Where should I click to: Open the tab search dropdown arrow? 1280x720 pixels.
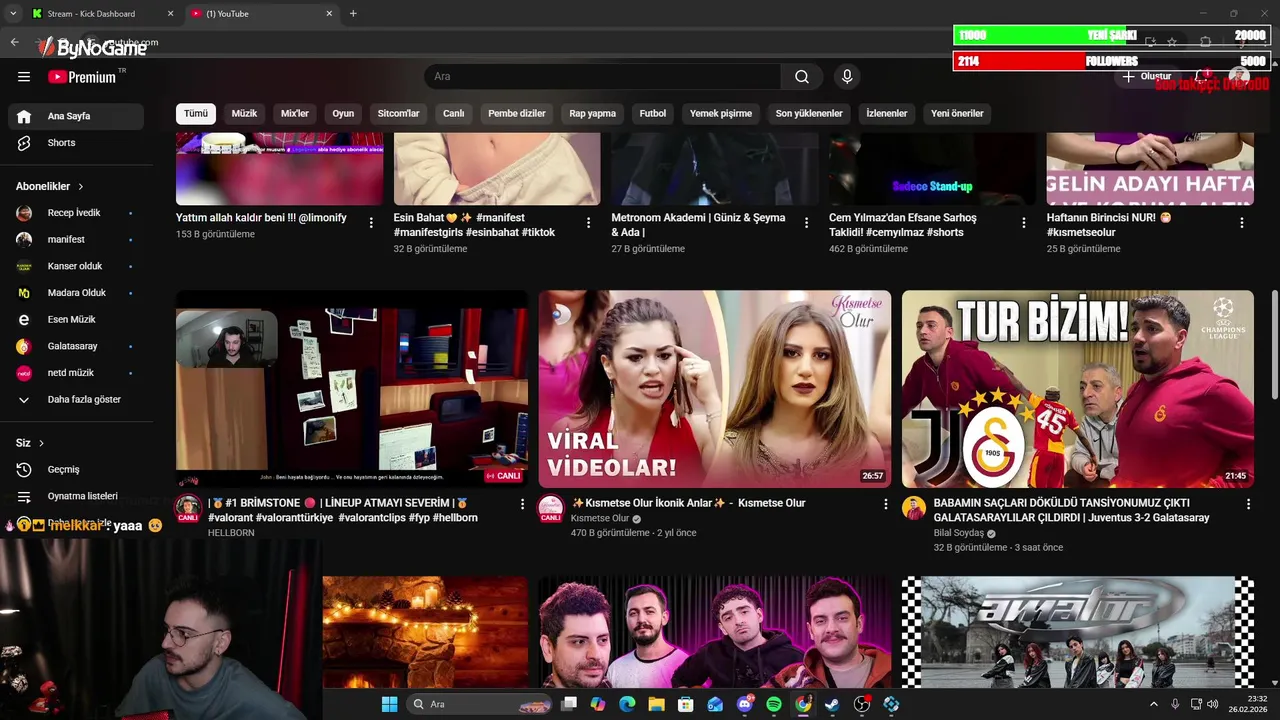click(x=13, y=13)
